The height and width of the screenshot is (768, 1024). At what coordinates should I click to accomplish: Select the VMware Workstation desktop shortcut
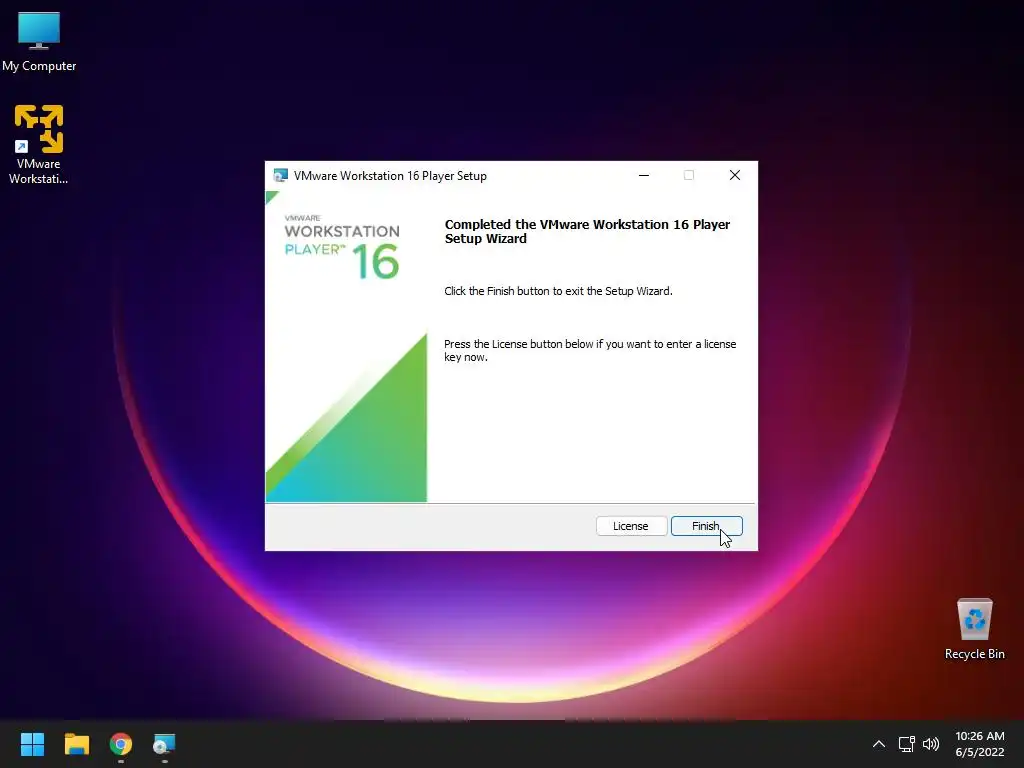click(39, 144)
